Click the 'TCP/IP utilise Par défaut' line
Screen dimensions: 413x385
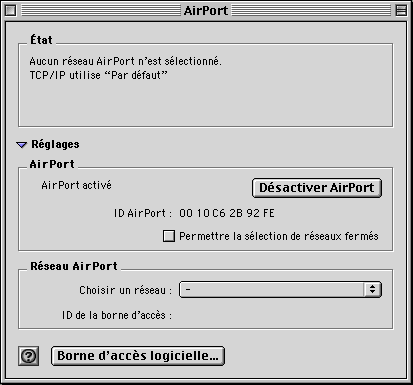98,75
